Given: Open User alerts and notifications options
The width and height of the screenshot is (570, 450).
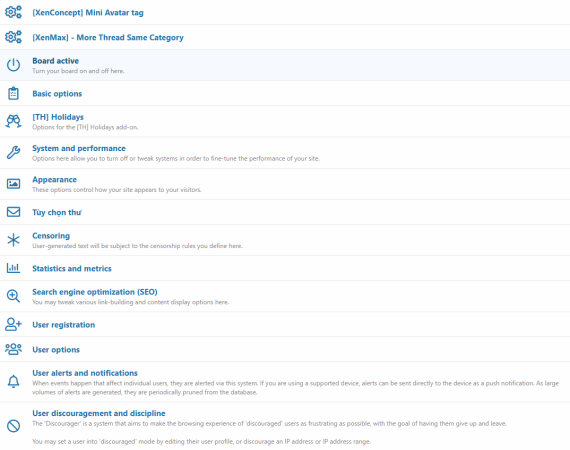Looking at the screenshot, I should tap(85, 373).
